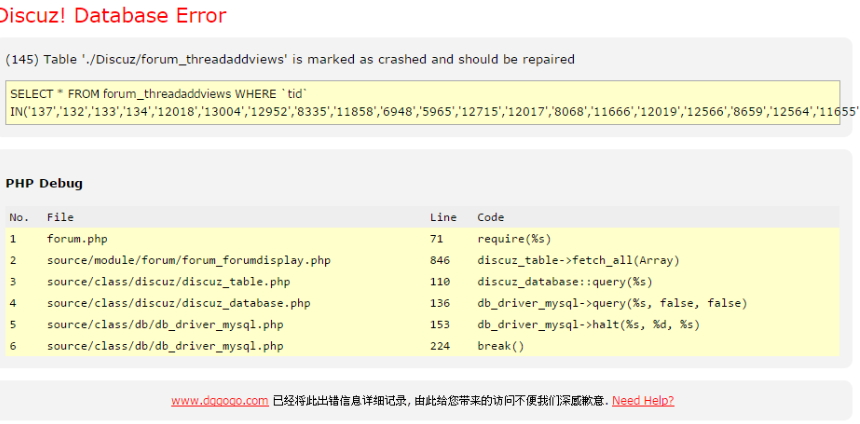Viewport: 860px width, 424px height.
Task: Click line number 224
Action: (x=440, y=346)
